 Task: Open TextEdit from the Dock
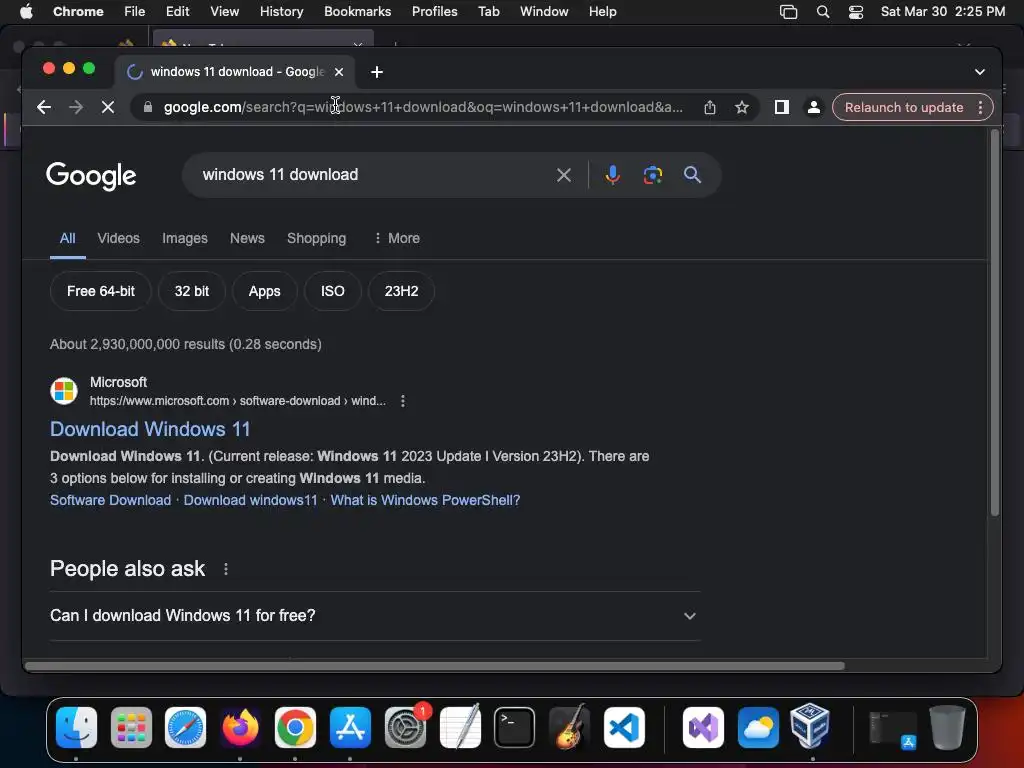tap(460, 727)
